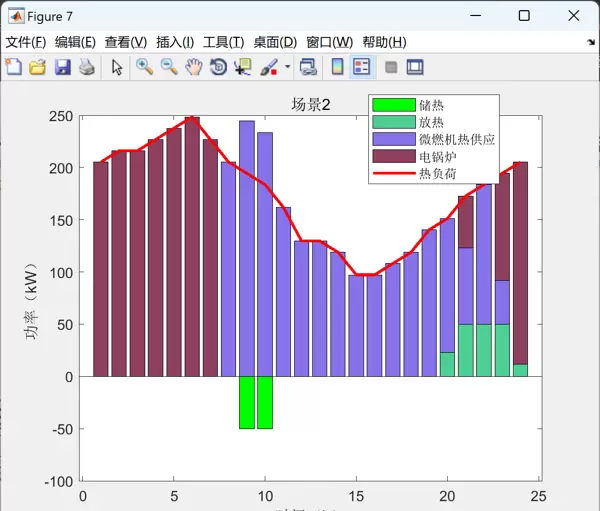Pick the Data Cursor tool
Viewport: 600px width, 511px height.
242,67
